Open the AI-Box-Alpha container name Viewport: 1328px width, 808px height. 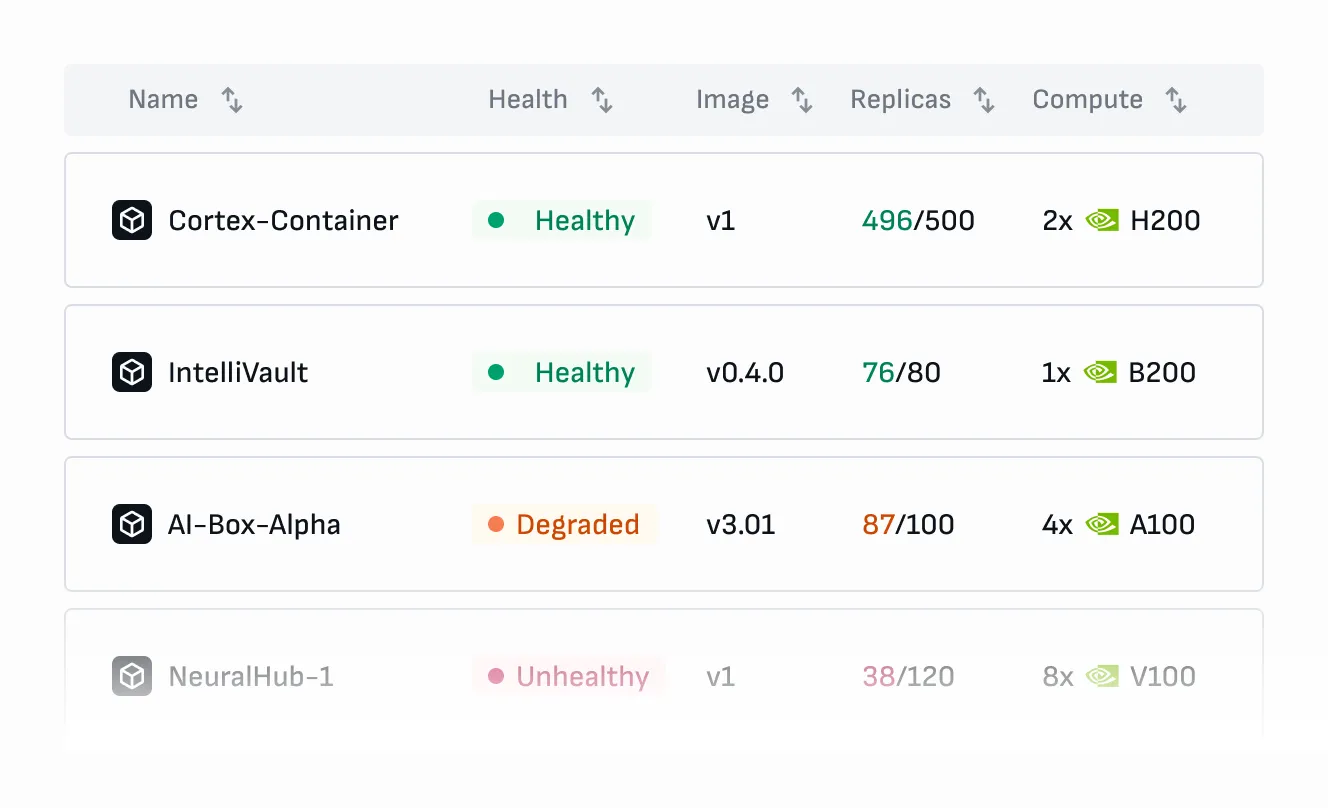coord(254,524)
